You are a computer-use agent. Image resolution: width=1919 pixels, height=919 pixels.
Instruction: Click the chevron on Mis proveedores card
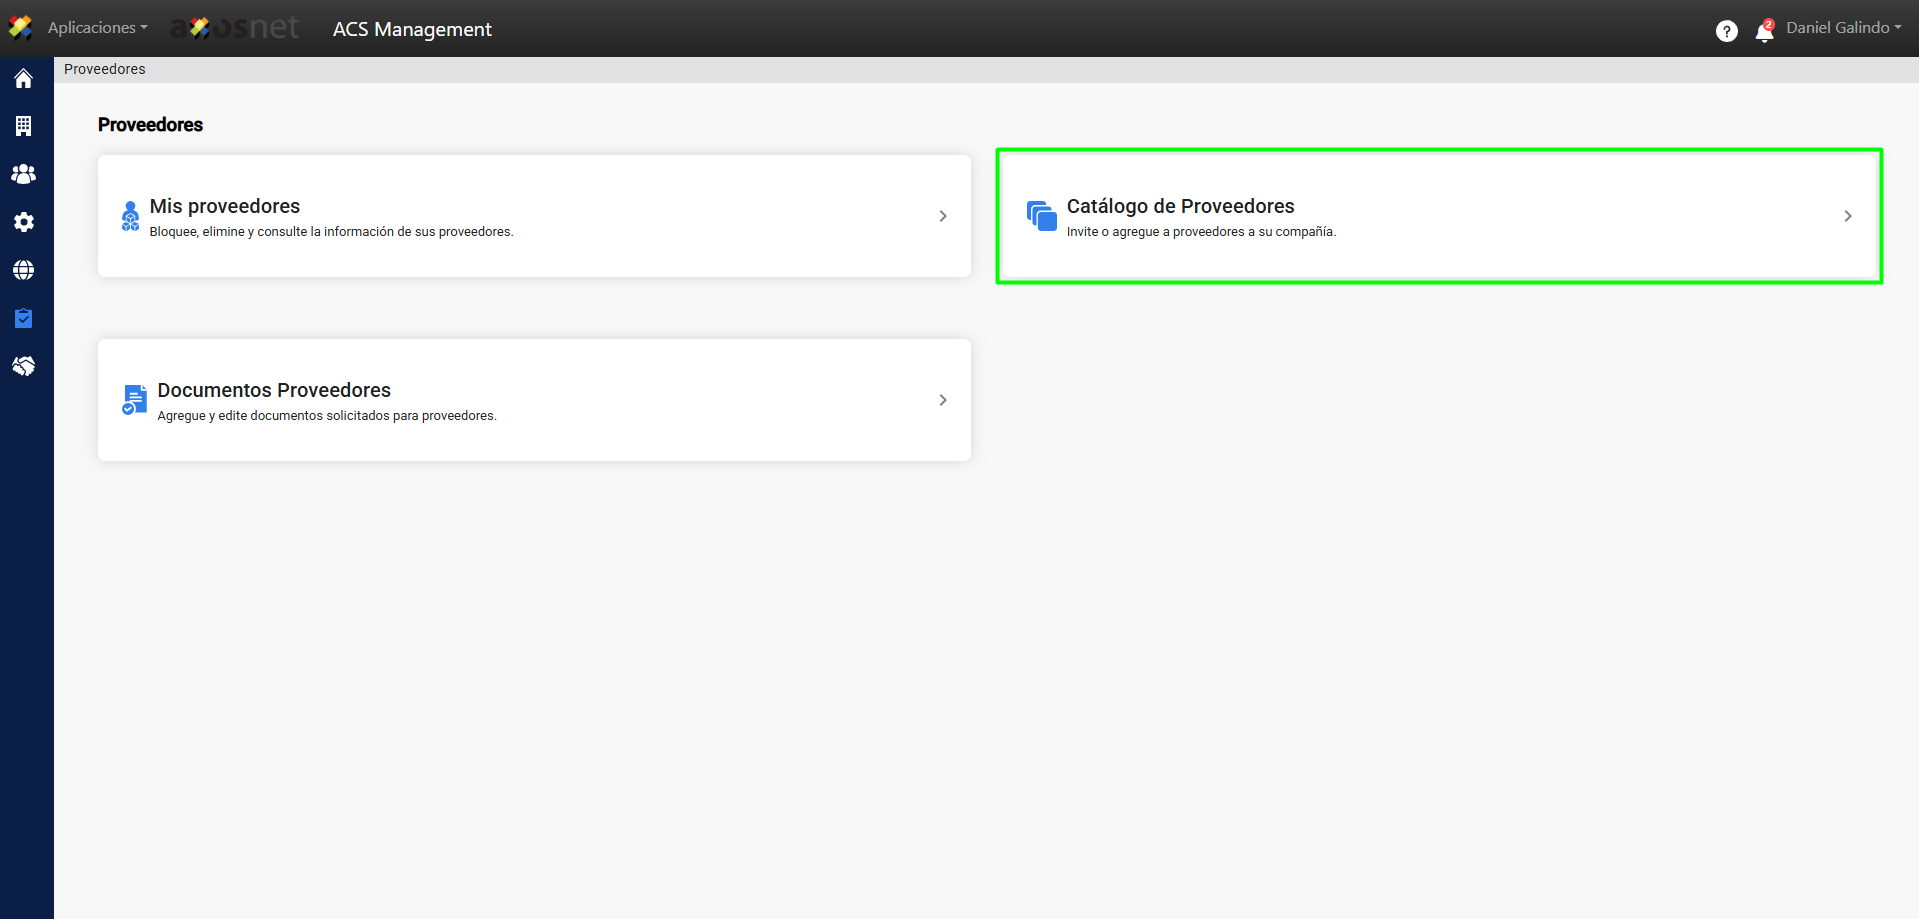click(942, 216)
